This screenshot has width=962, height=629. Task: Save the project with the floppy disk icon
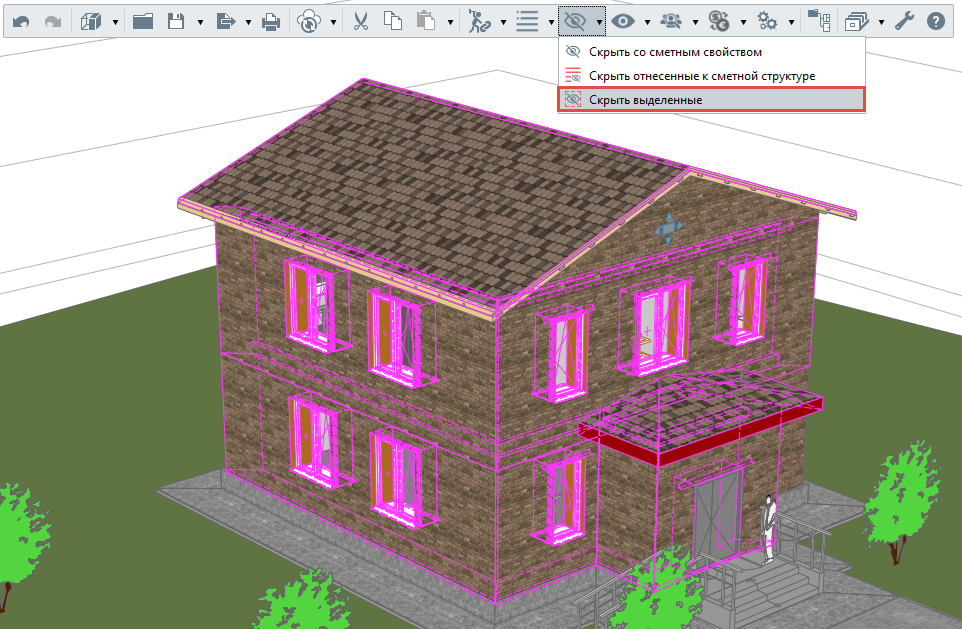(176, 22)
